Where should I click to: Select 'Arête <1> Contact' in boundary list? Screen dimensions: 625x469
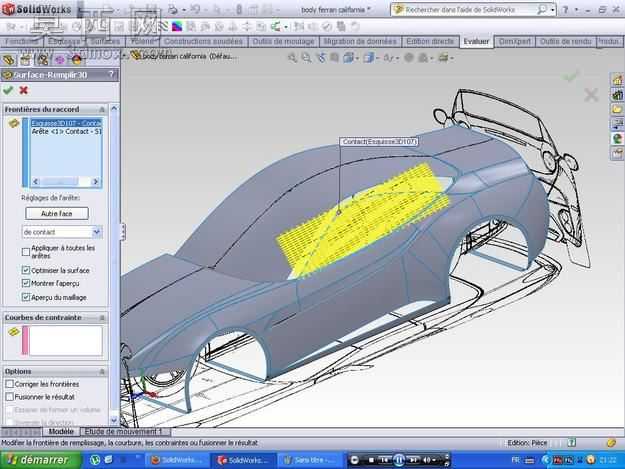(66, 131)
